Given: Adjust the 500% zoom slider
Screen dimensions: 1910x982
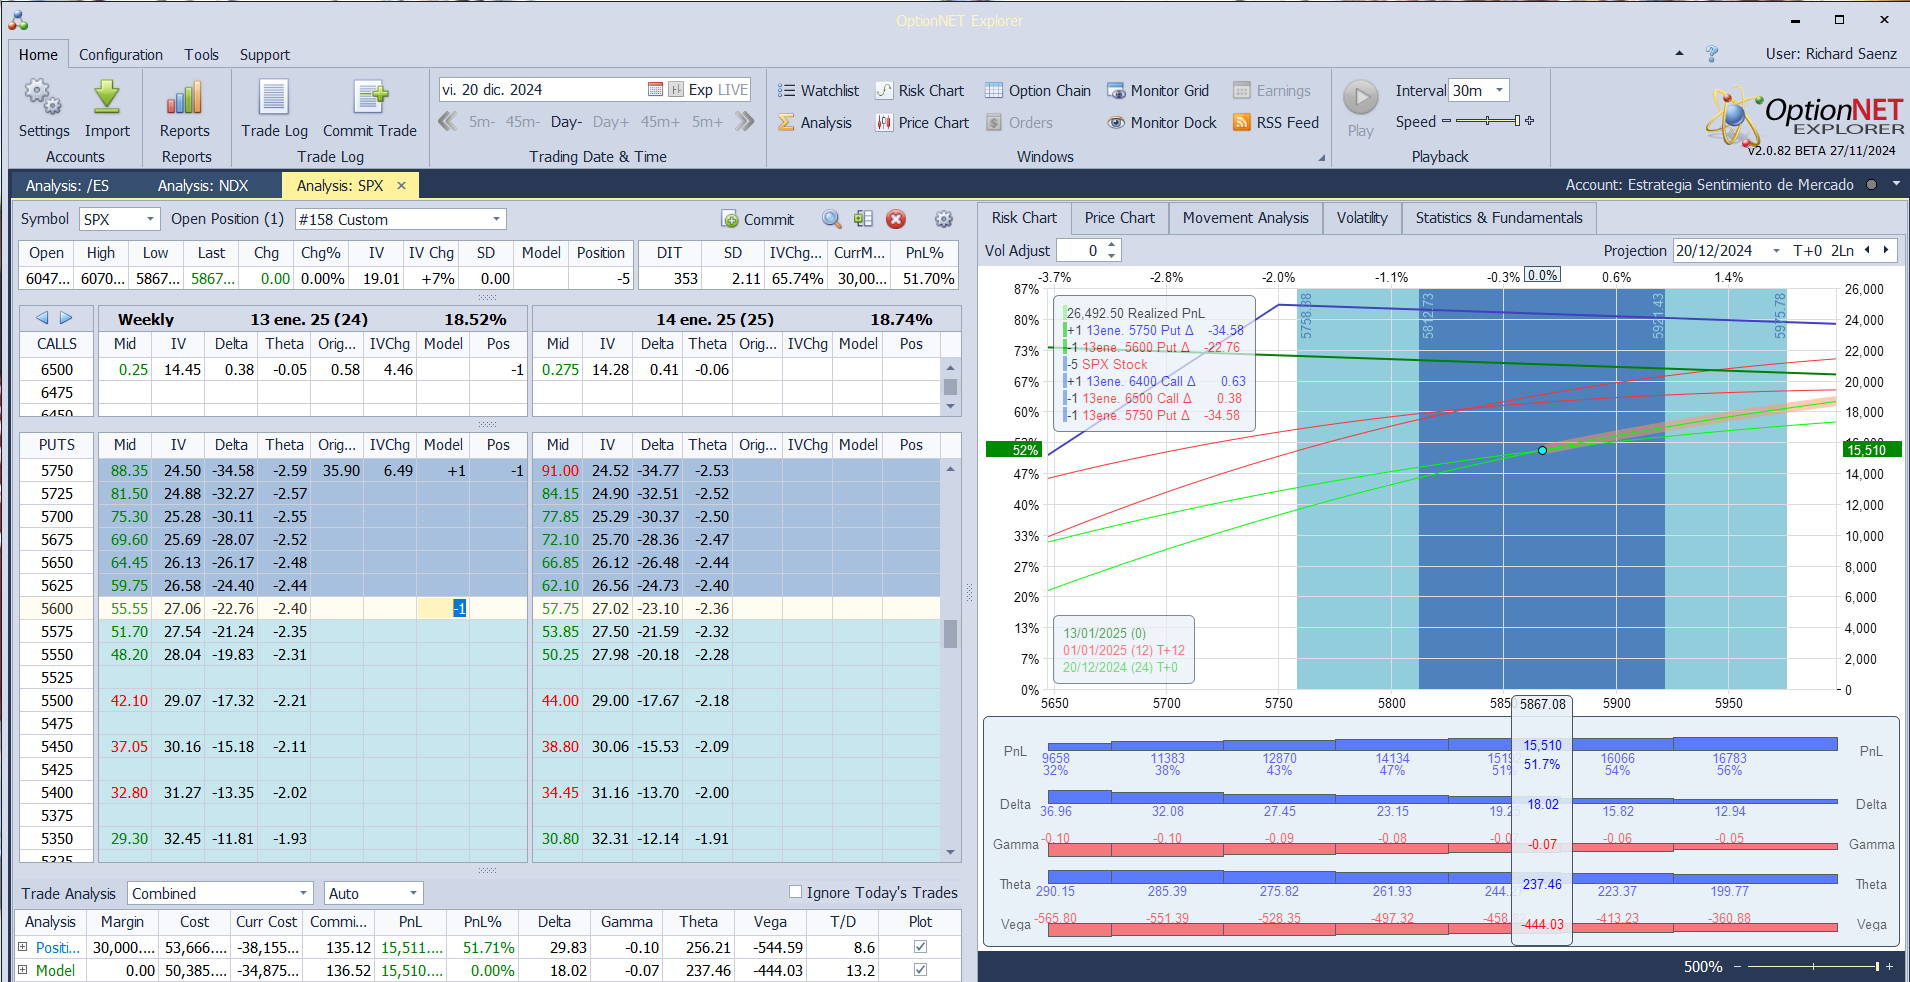Looking at the screenshot, I should pos(1812,966).
